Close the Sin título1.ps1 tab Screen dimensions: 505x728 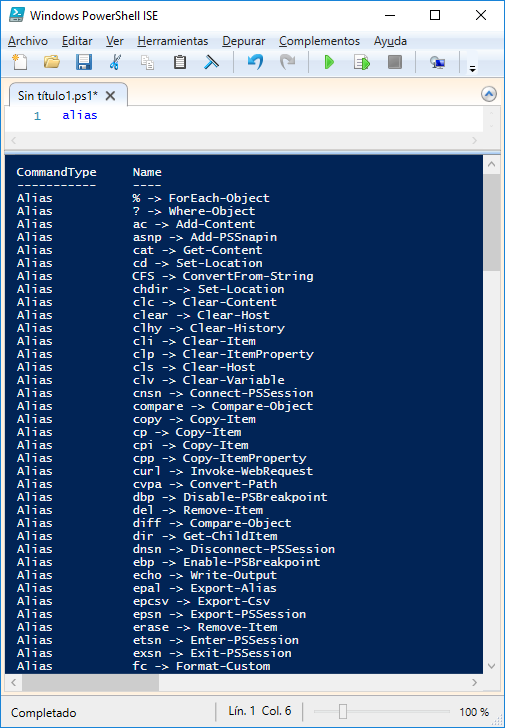pyautogui.click(x=110, y=96)
